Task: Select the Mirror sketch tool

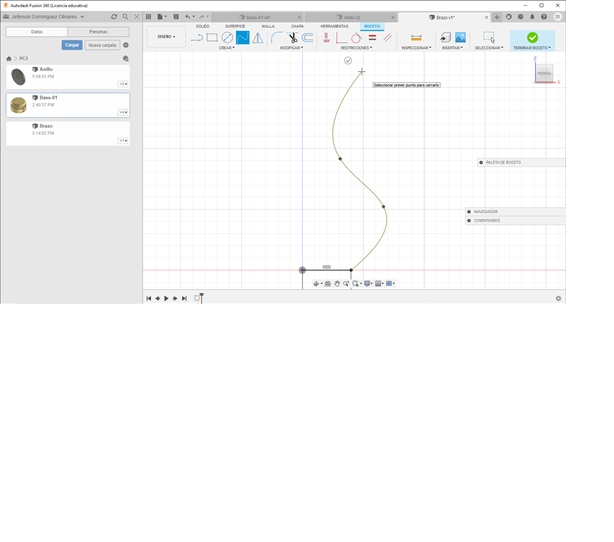Action: pos(258,38)
